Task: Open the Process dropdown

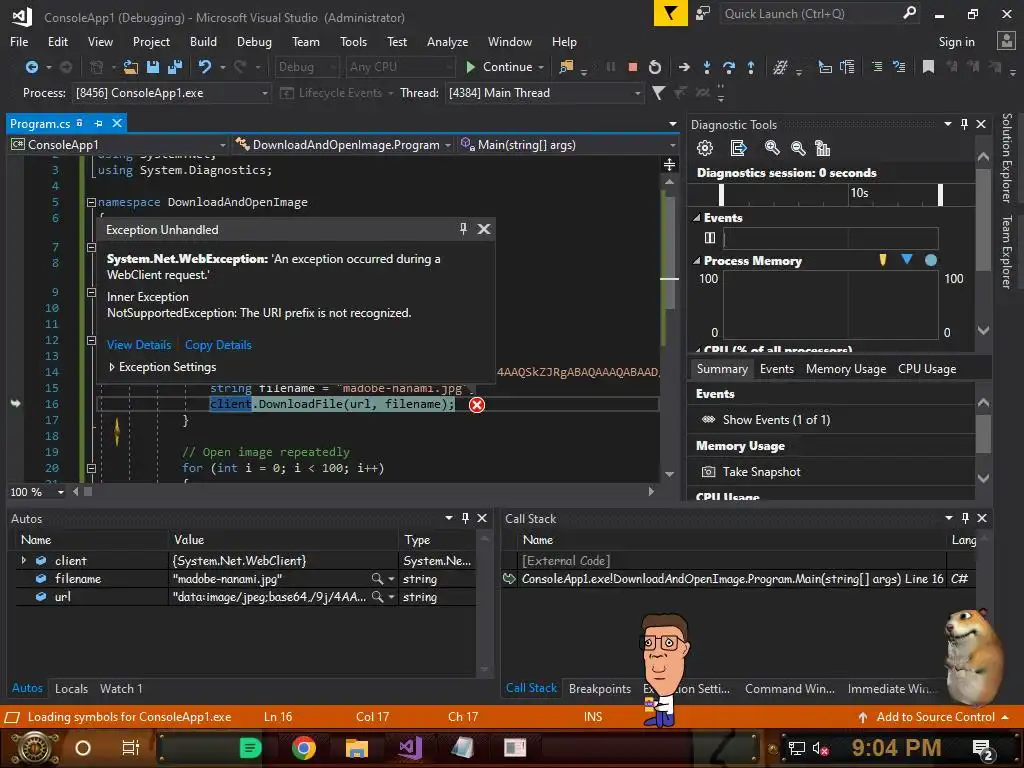Action: click(x=264, y=93)
